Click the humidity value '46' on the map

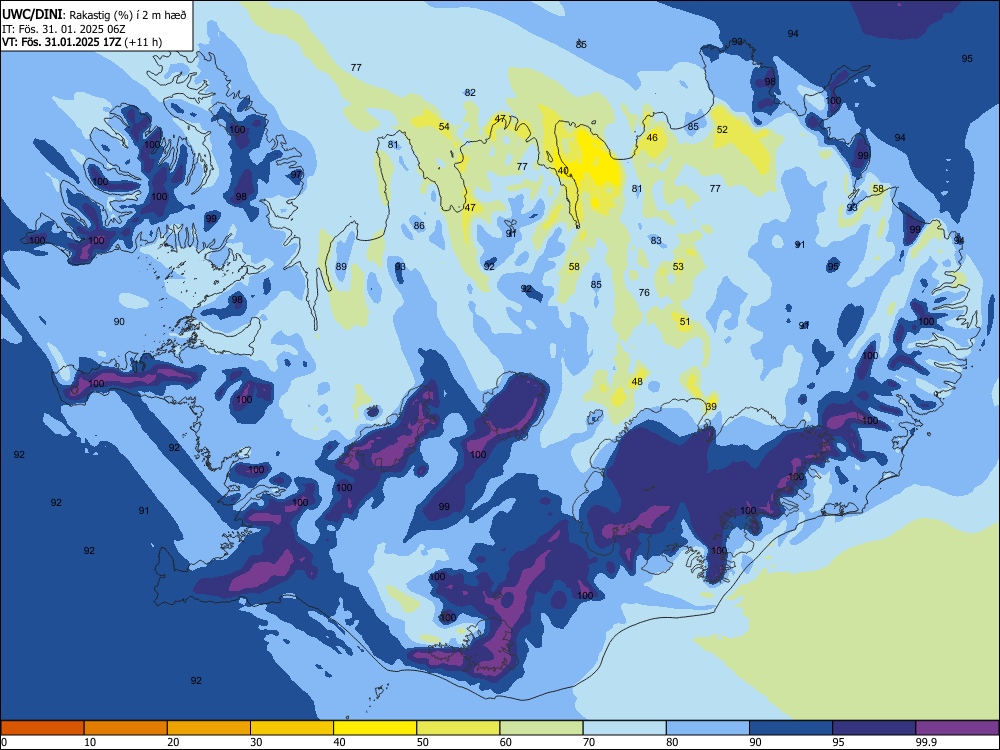[x=652, y=138]
